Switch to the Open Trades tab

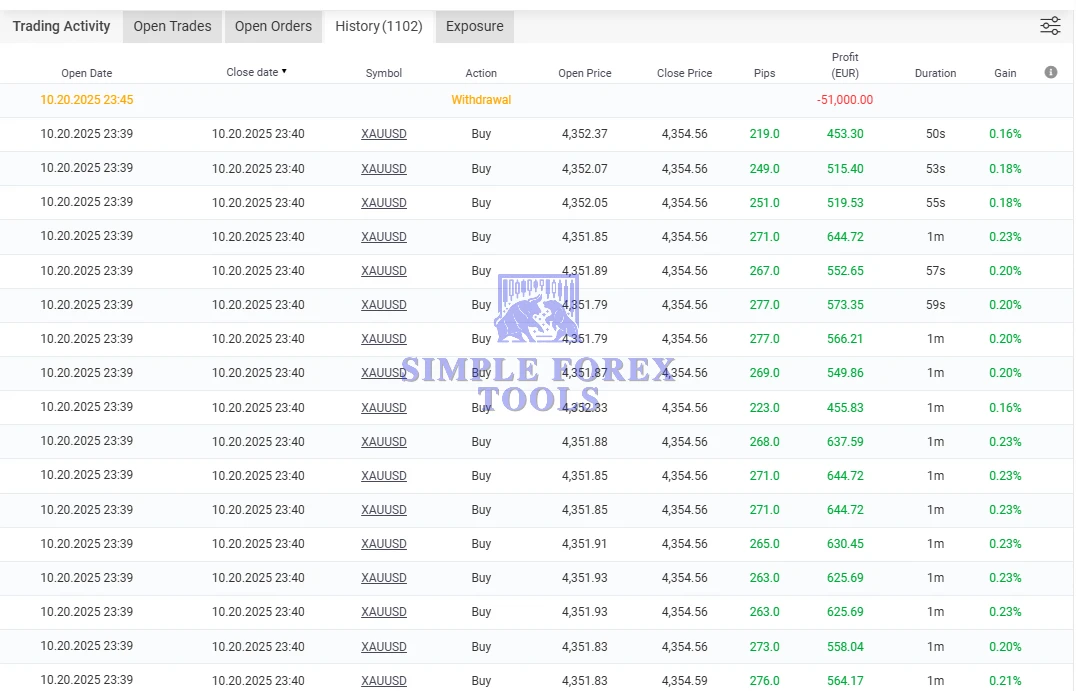[x=172, y=26]
